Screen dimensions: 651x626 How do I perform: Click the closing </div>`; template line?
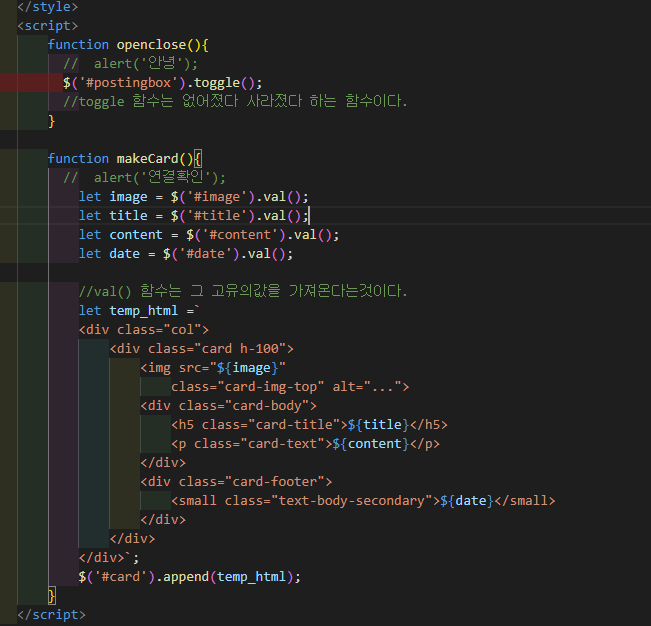coord(109,558)
